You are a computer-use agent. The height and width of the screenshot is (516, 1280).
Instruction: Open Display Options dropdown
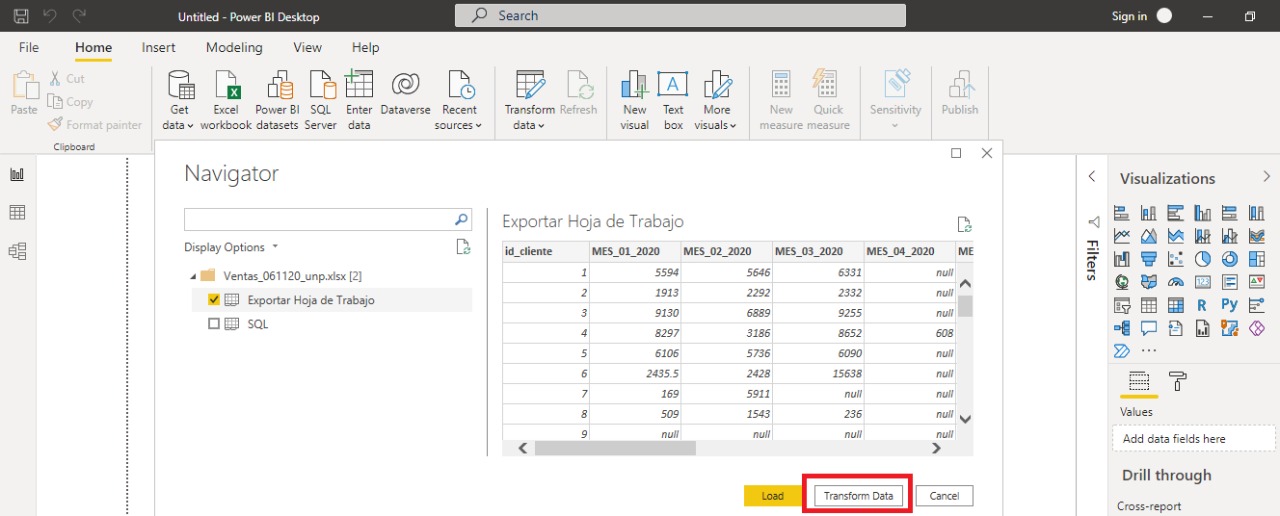(231, 247)
